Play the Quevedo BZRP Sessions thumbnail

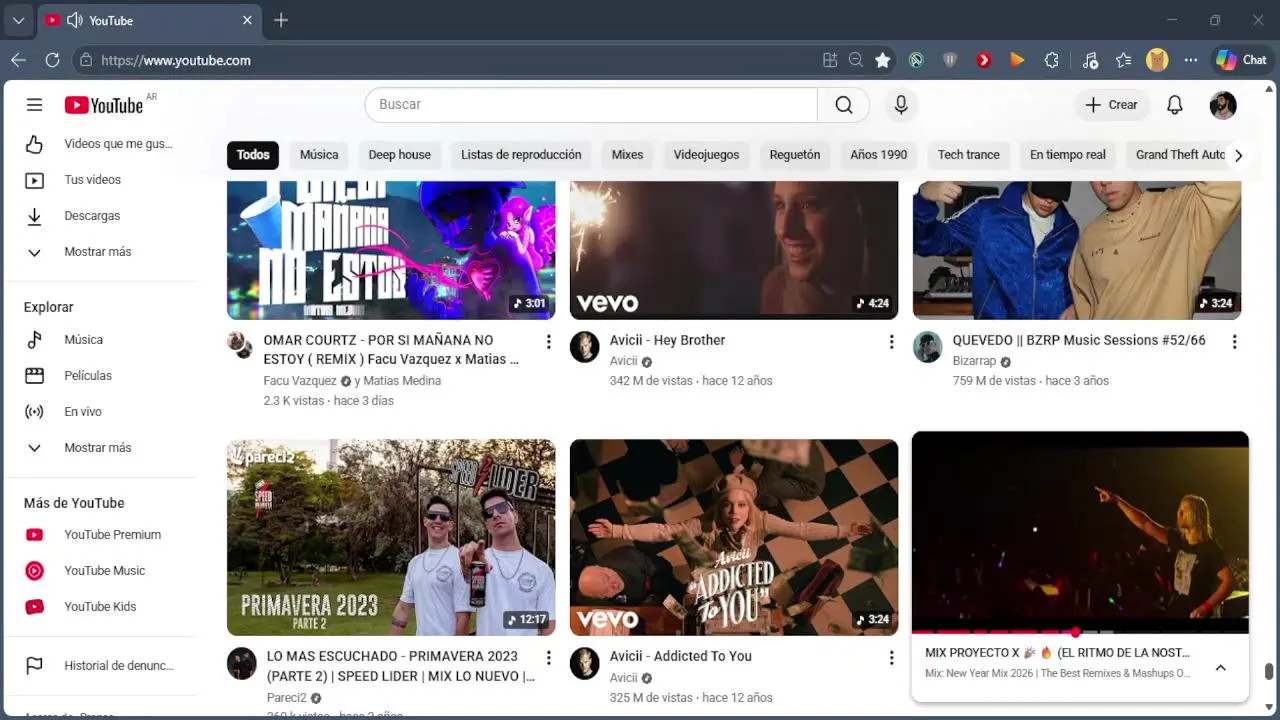click(x=1077, y=250)
